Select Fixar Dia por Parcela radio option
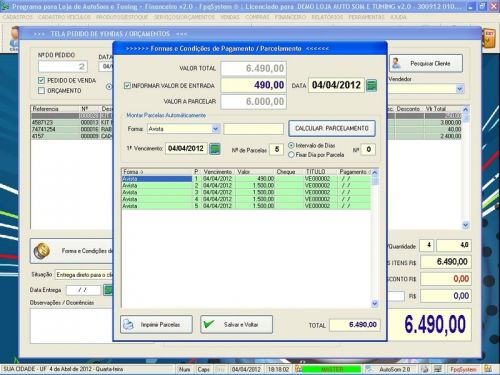 pos(291,155)
